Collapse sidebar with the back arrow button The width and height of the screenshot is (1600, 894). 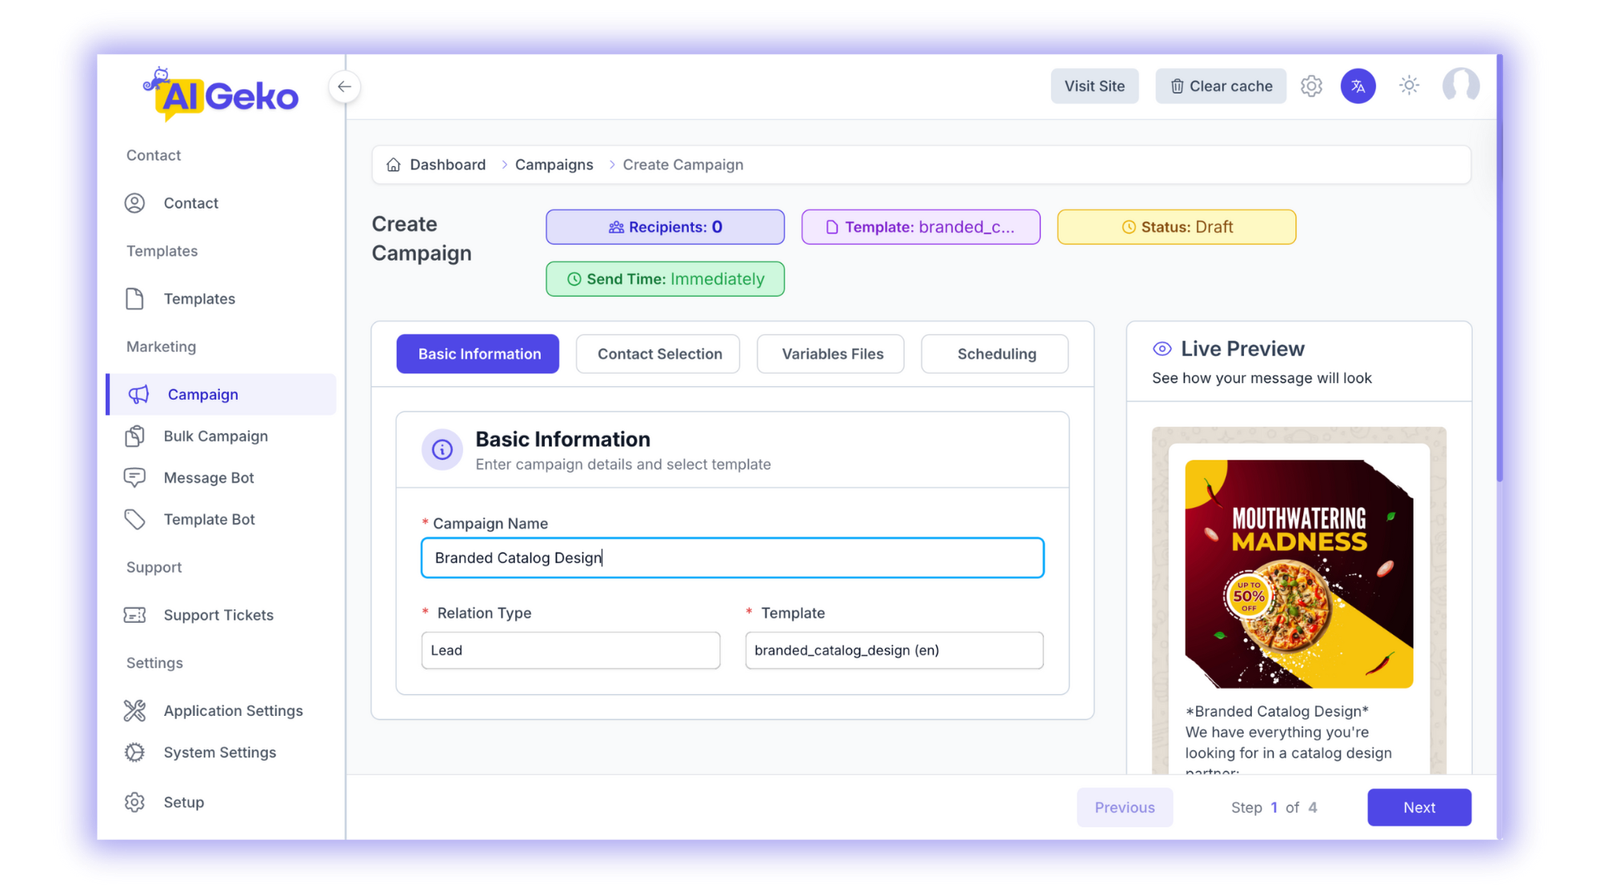344,87
